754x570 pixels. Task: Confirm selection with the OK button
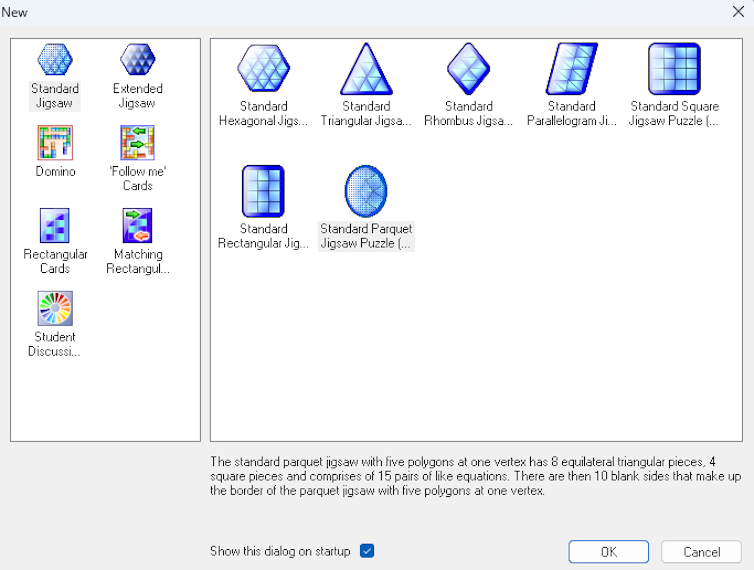(x=609, y=552)
